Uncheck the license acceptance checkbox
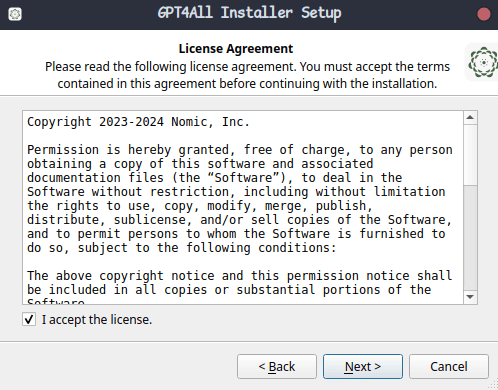The height and width of the screenshot is (390, 498). [x=29, y=319]
